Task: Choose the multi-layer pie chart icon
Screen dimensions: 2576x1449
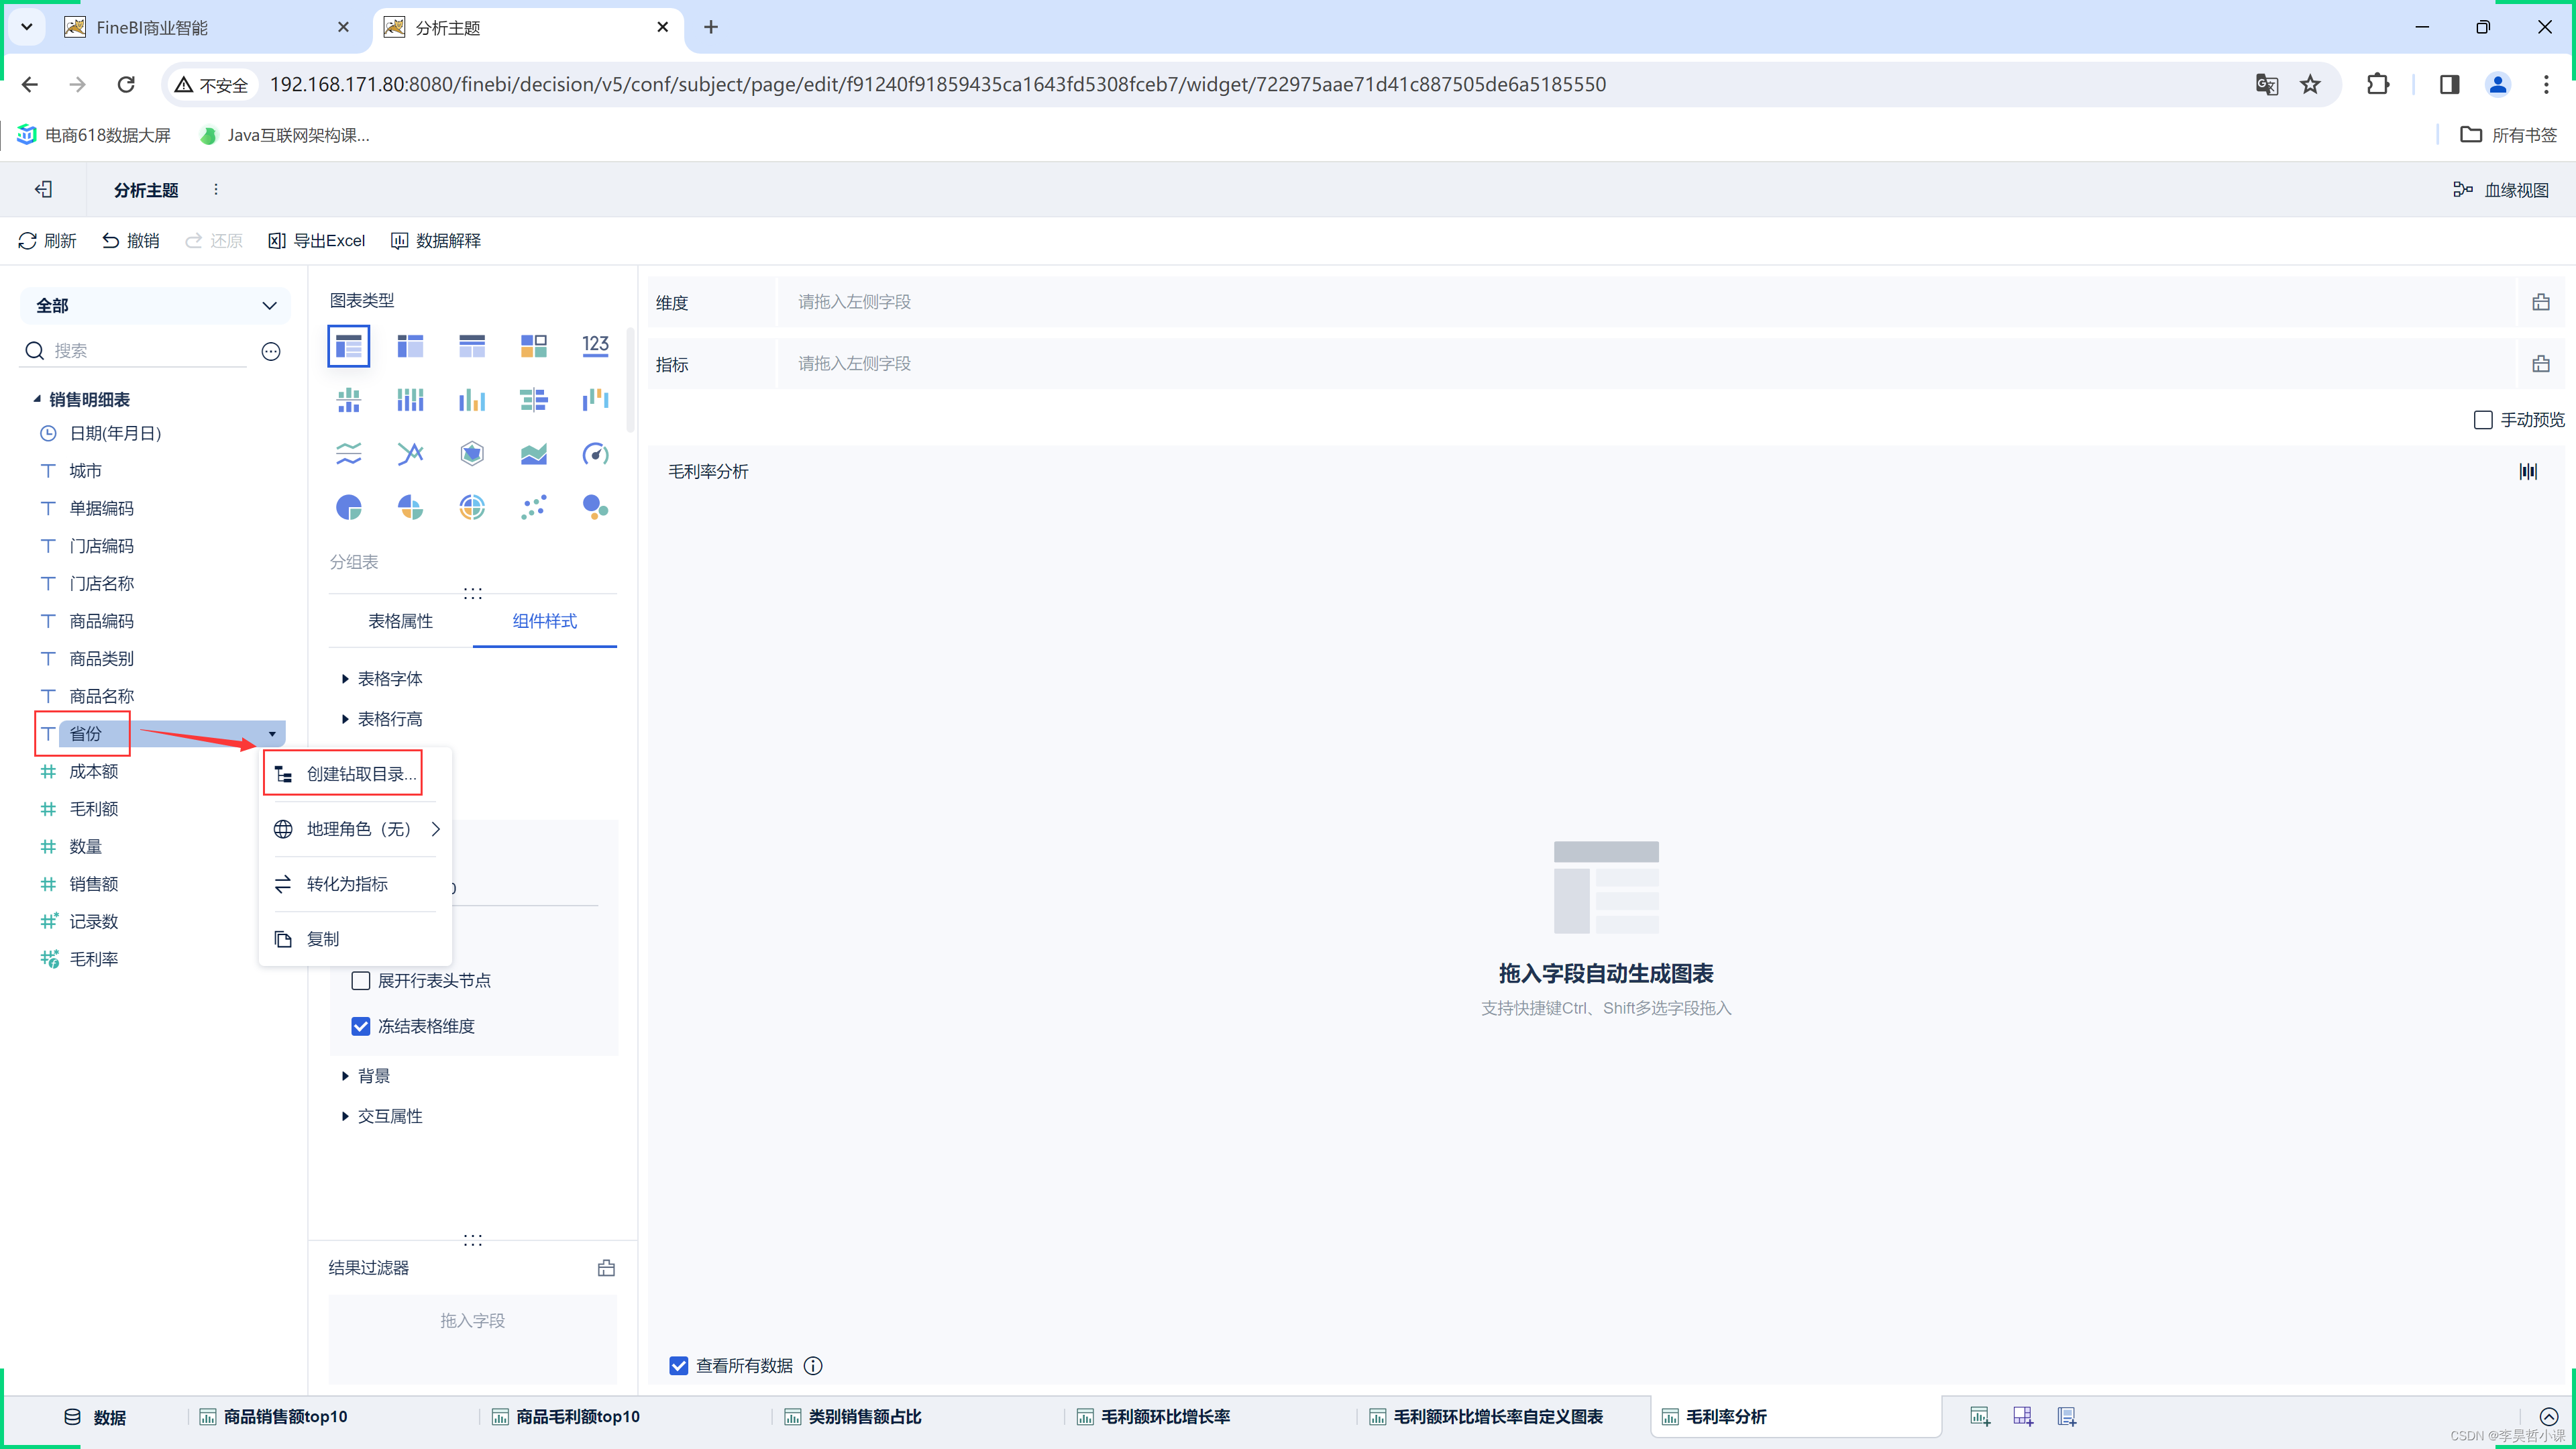Action: click(472, 508)
